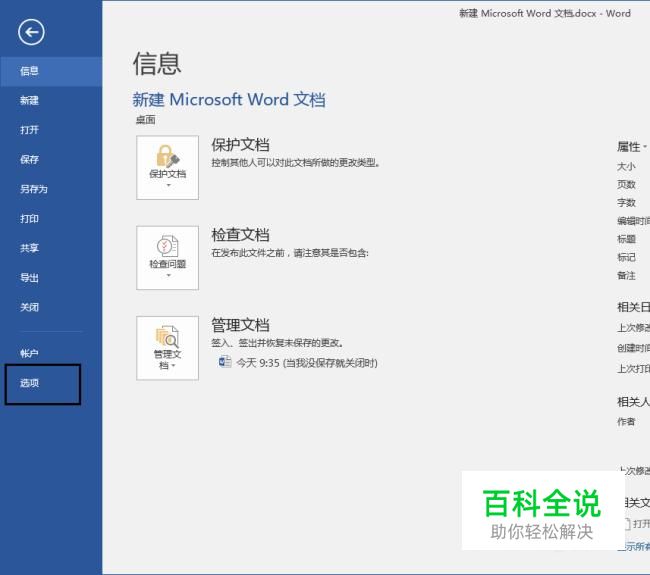The image size is (650, 575).
Task: Click Word file icon beside 今天 9:35
Action: click(x=225, y=362)
